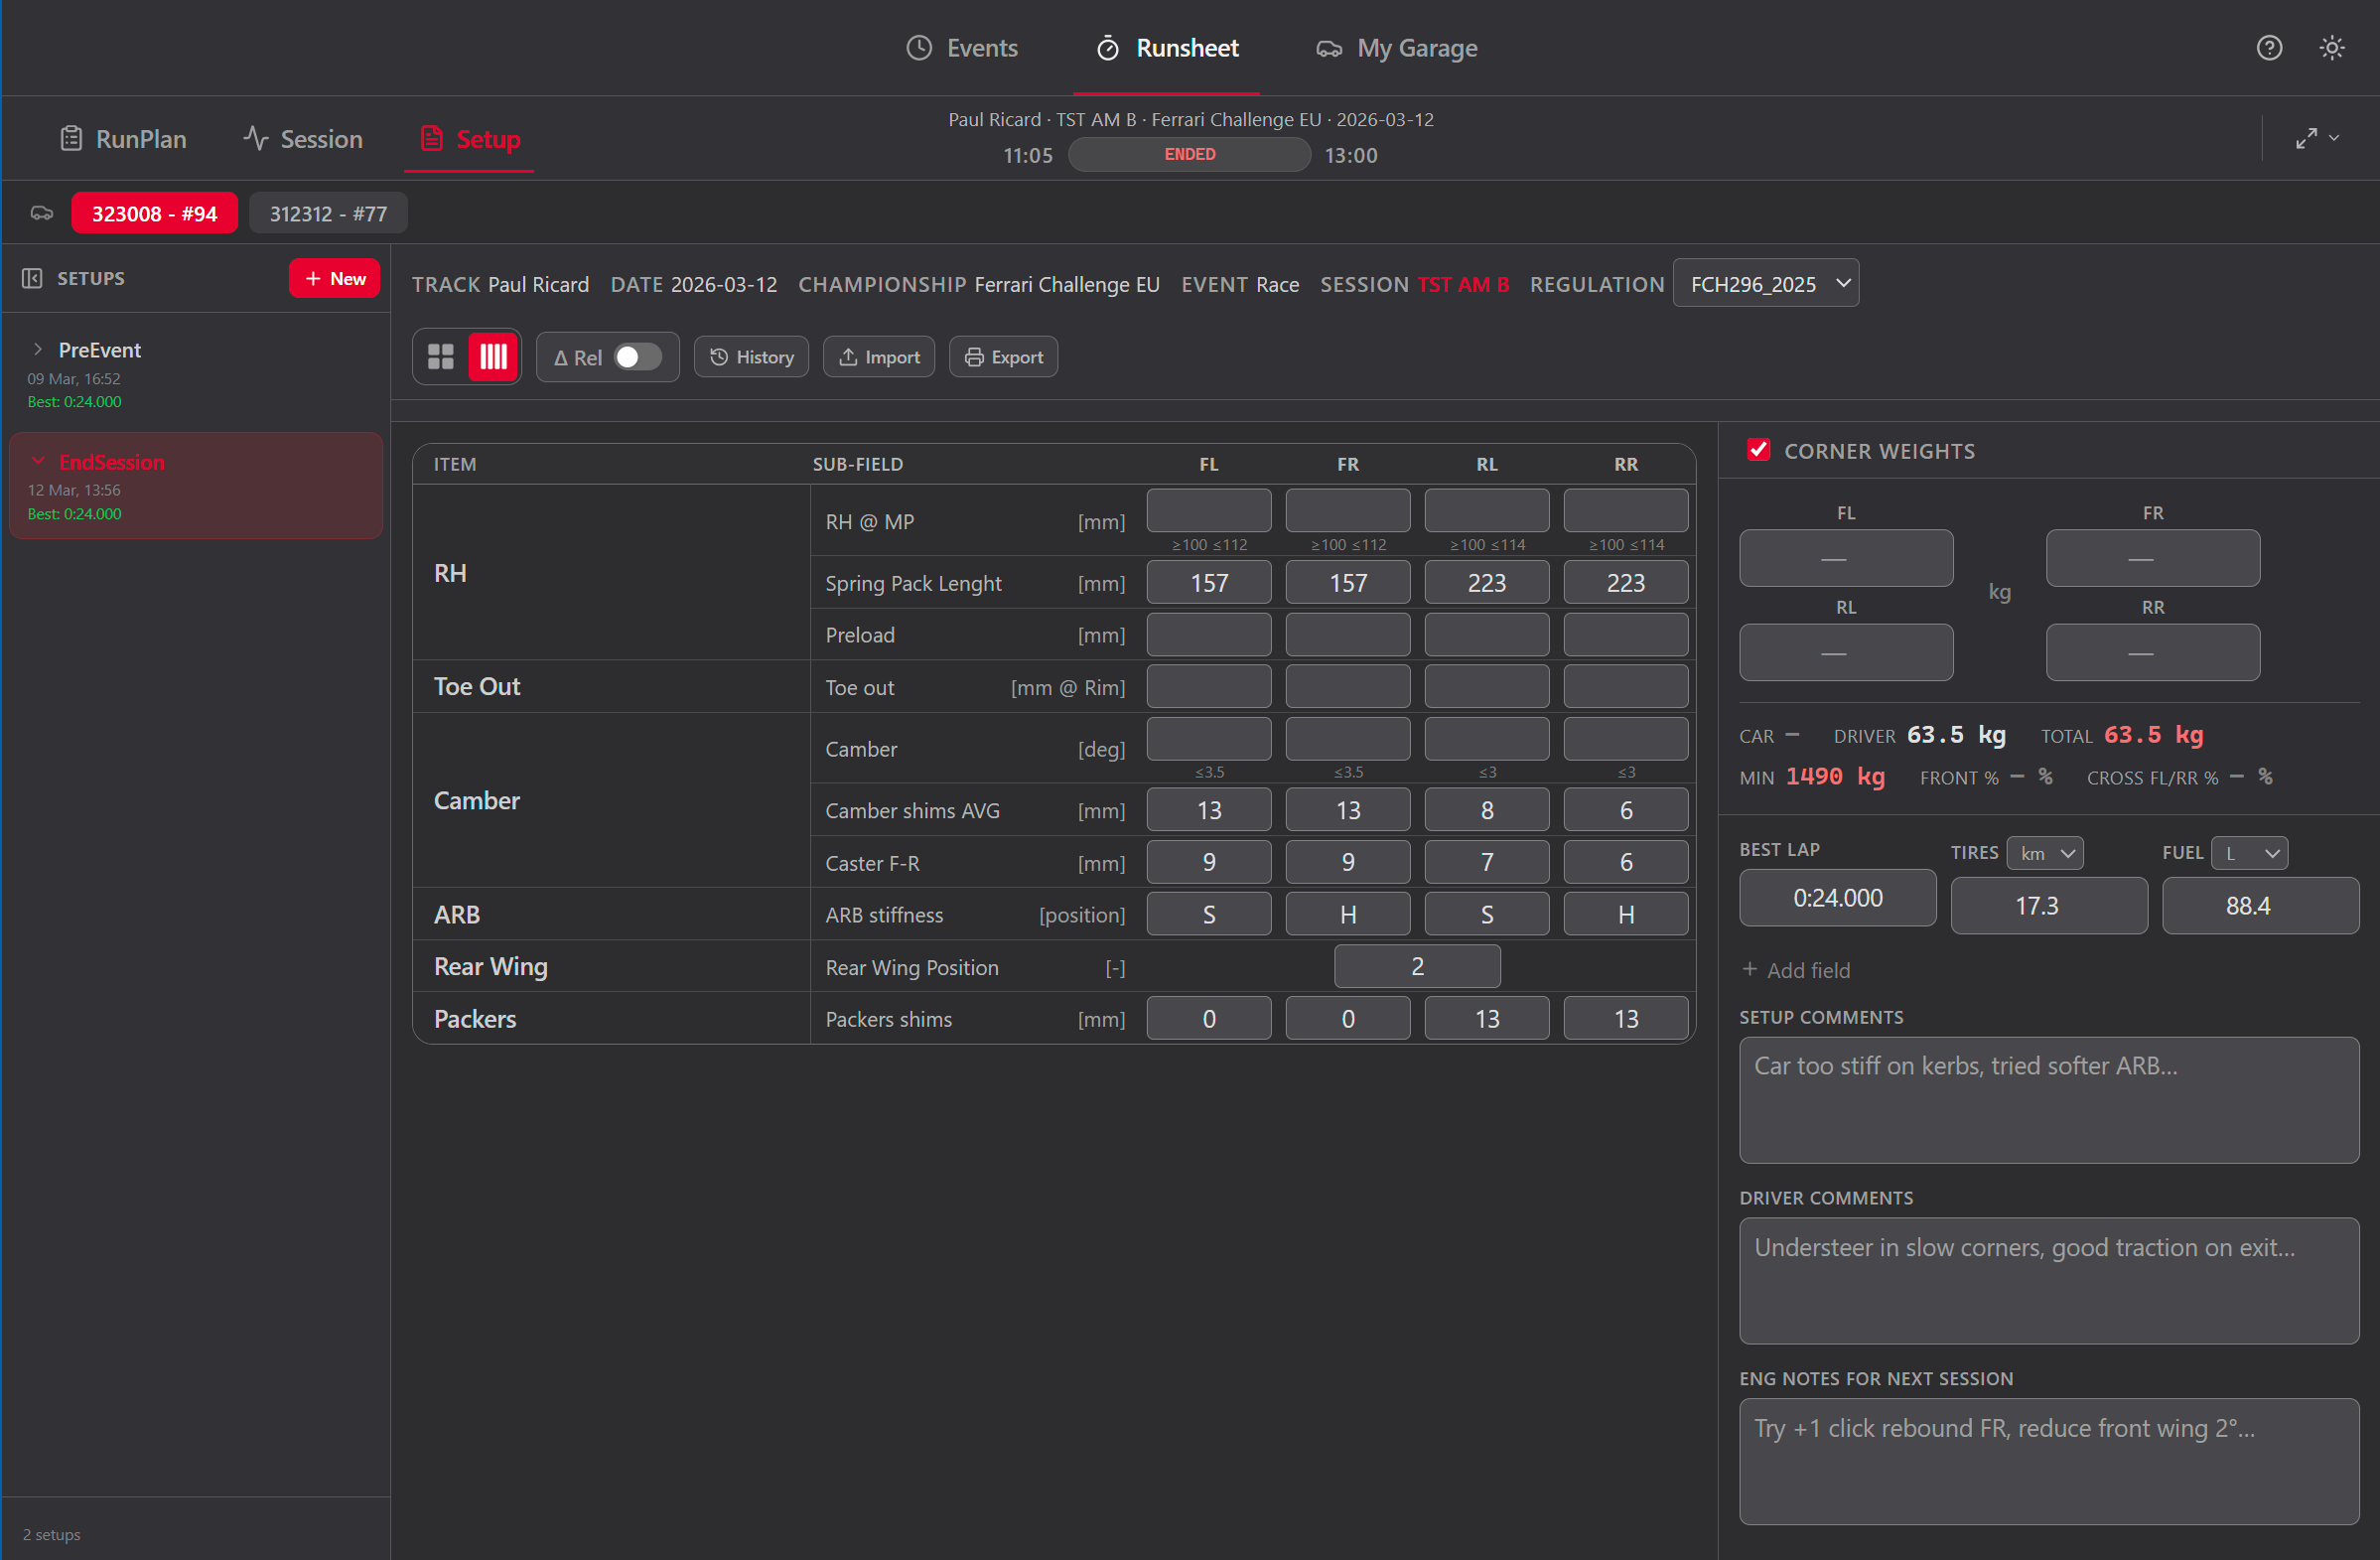Expand the PreEvent setup entry
The image size is (2380, 1560).
(x=39, y=349)
